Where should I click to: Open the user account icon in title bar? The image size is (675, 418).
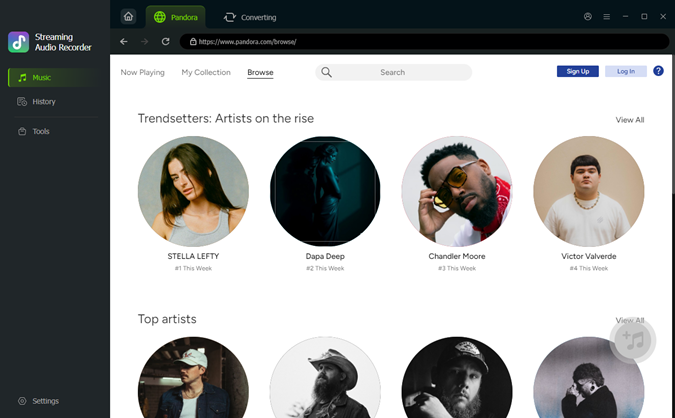click(x=588, y=17)
